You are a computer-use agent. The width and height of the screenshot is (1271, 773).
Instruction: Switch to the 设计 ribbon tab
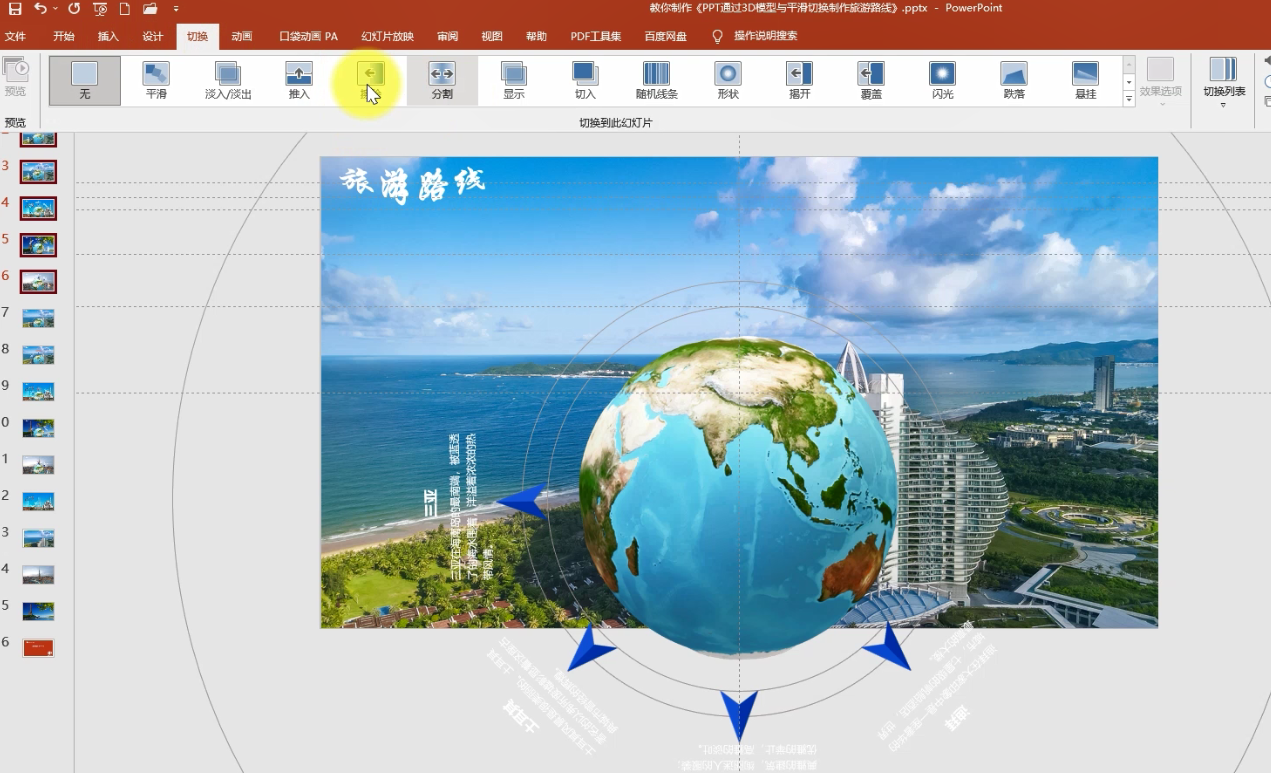tap(153, 37)
